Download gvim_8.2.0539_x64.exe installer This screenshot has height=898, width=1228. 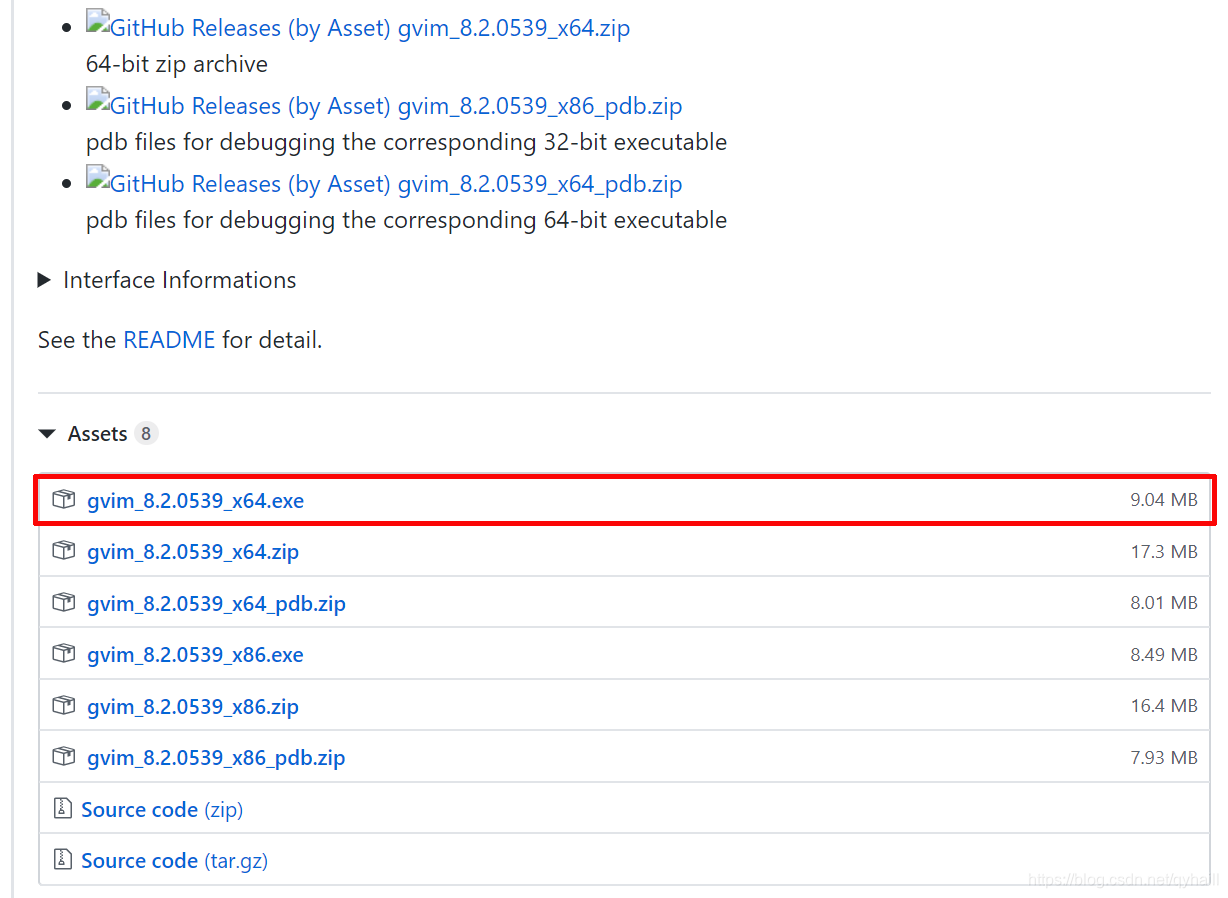click(x=195, y=500)
